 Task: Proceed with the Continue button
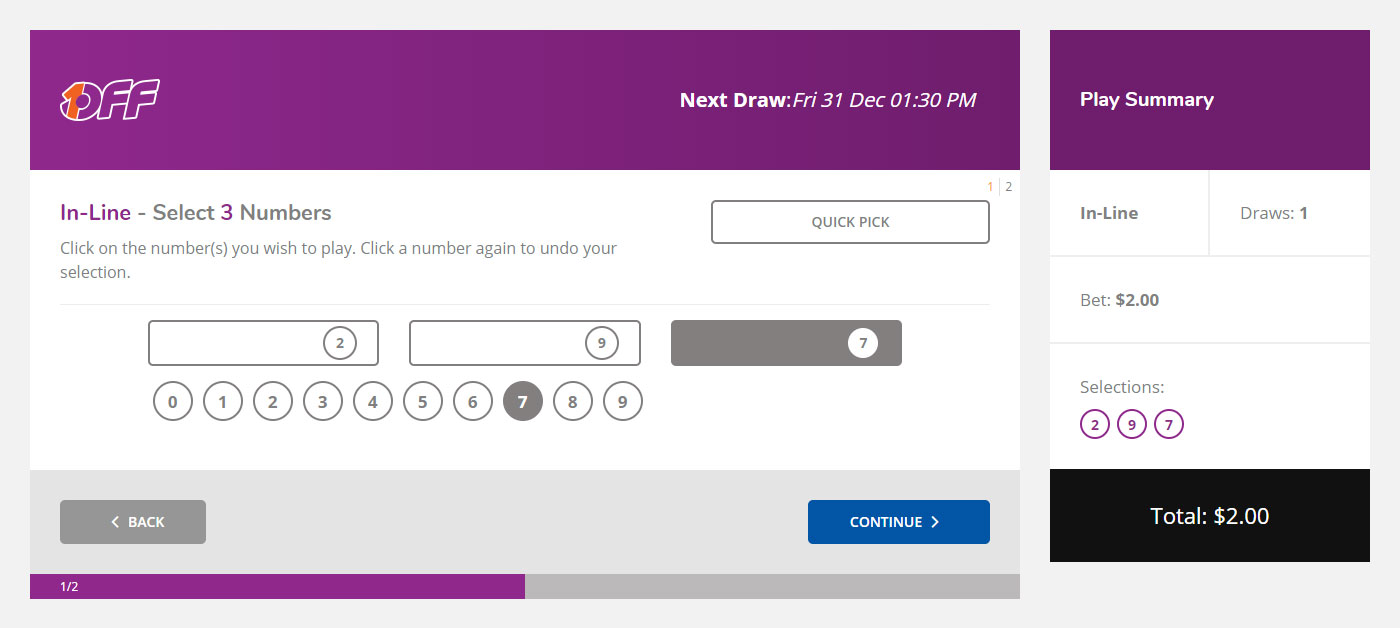coord(899,522)
